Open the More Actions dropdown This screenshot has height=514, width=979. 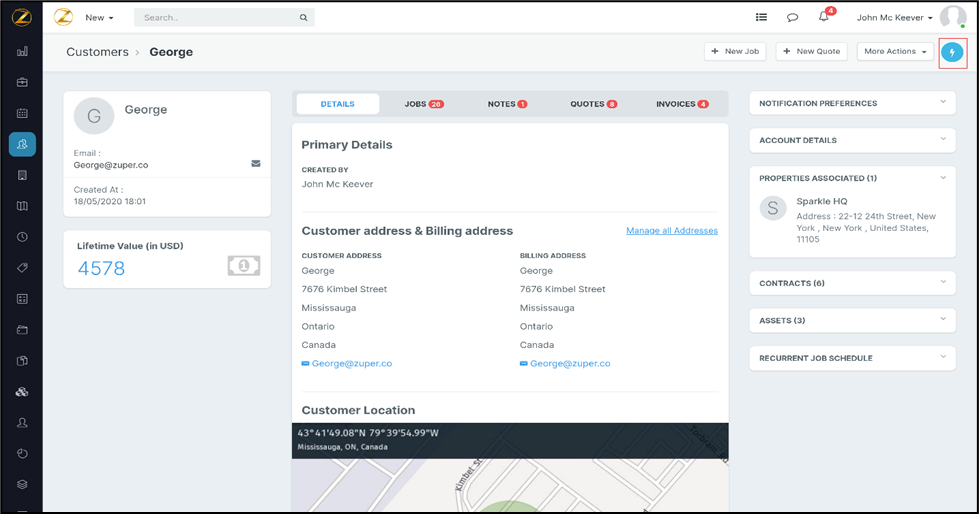click(x=895, y=51)
